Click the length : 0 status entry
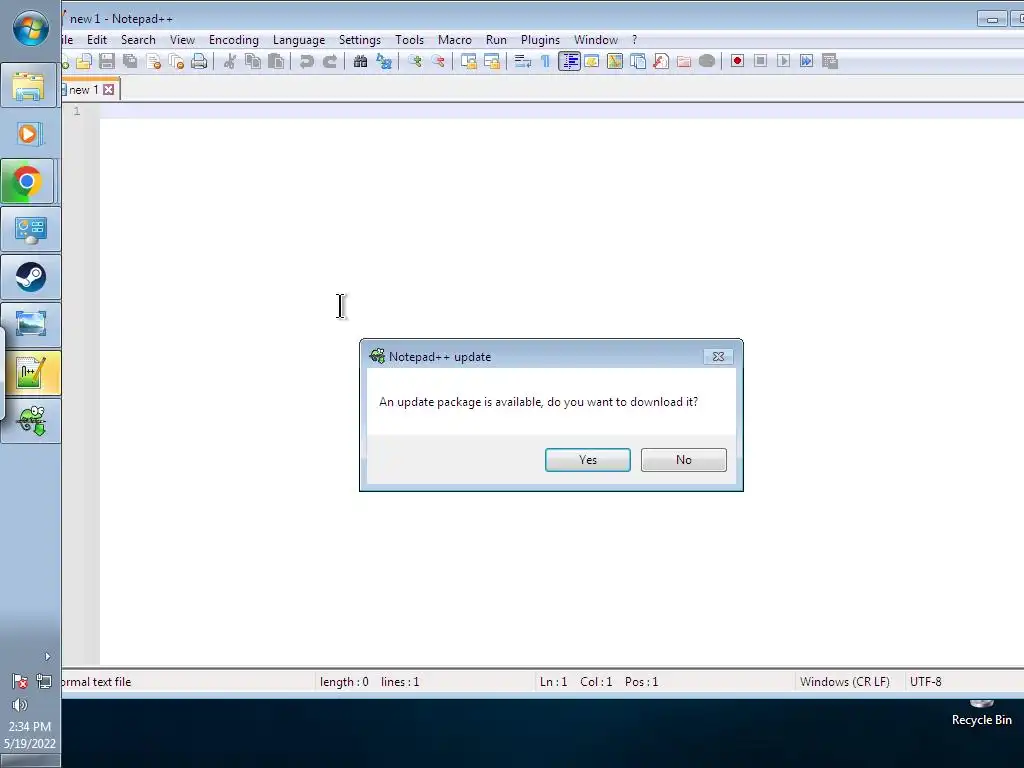Viewport: 1024px width, 768px height. 344,682
